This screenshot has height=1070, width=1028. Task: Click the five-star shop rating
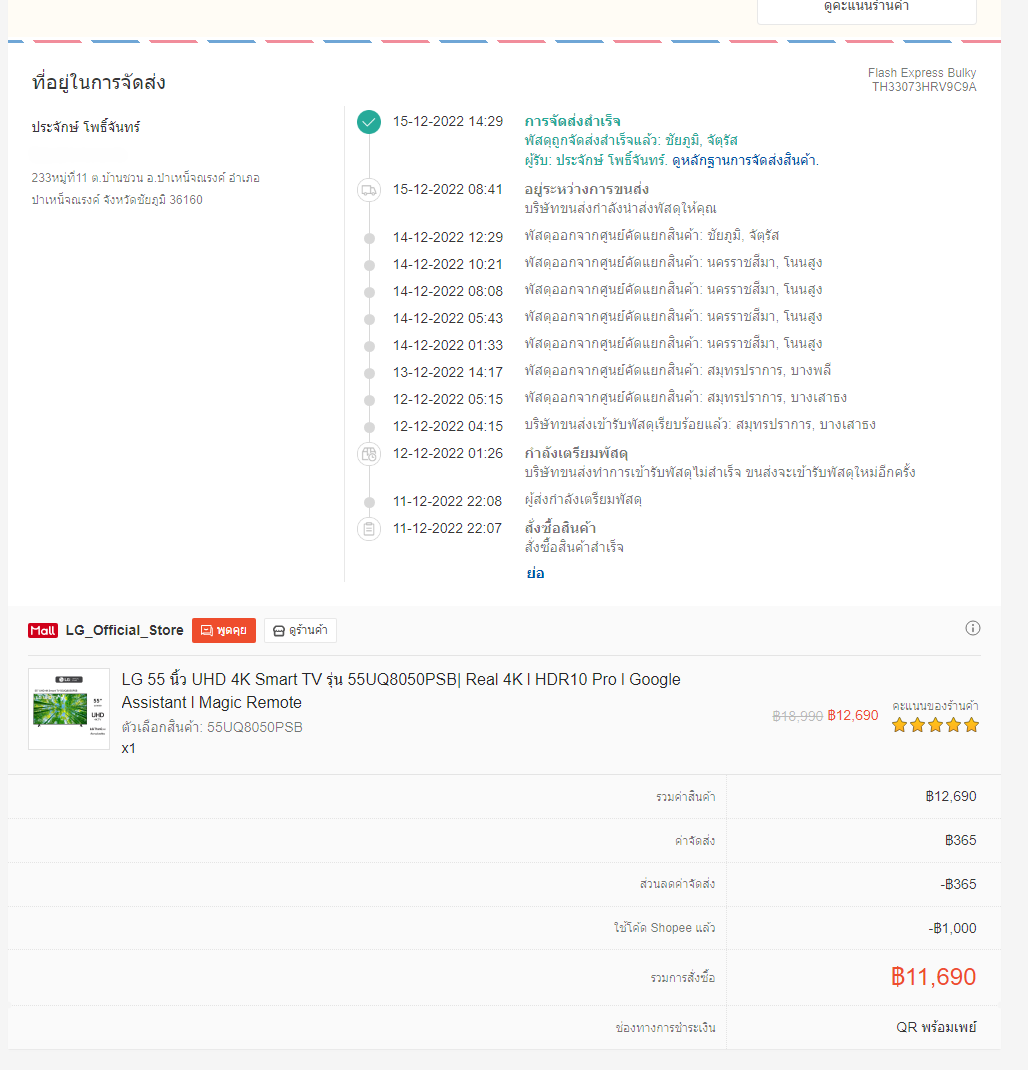pos(935,725)
